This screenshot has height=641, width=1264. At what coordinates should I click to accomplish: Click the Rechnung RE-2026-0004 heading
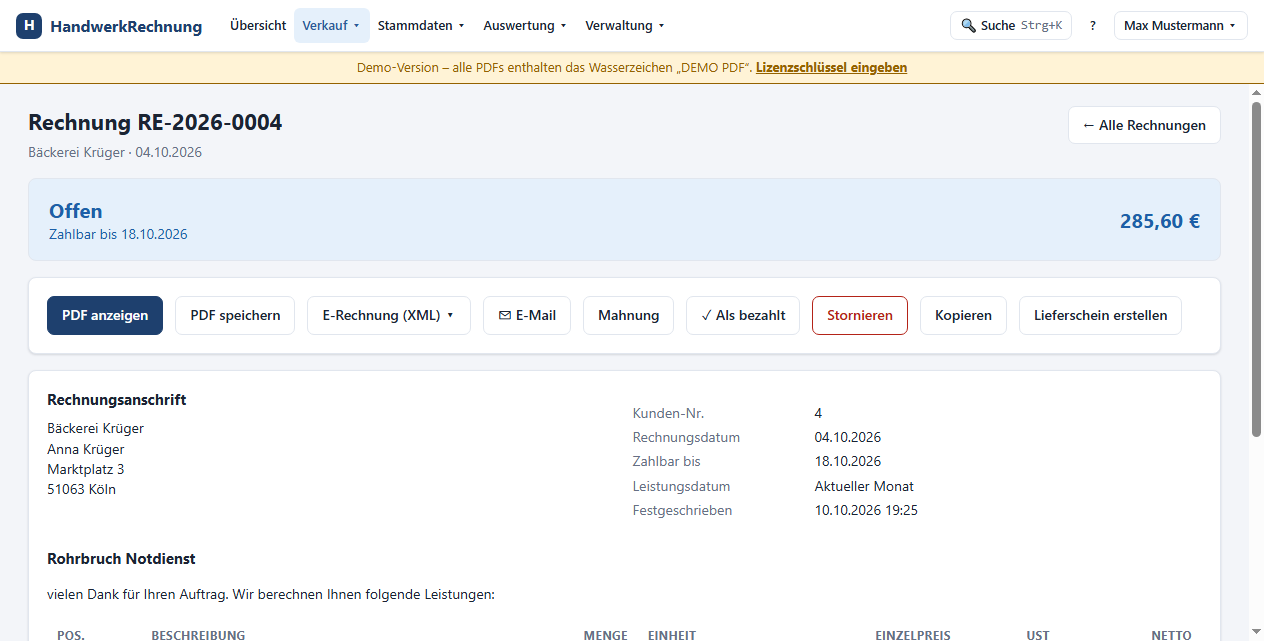(x=155, y=123)
